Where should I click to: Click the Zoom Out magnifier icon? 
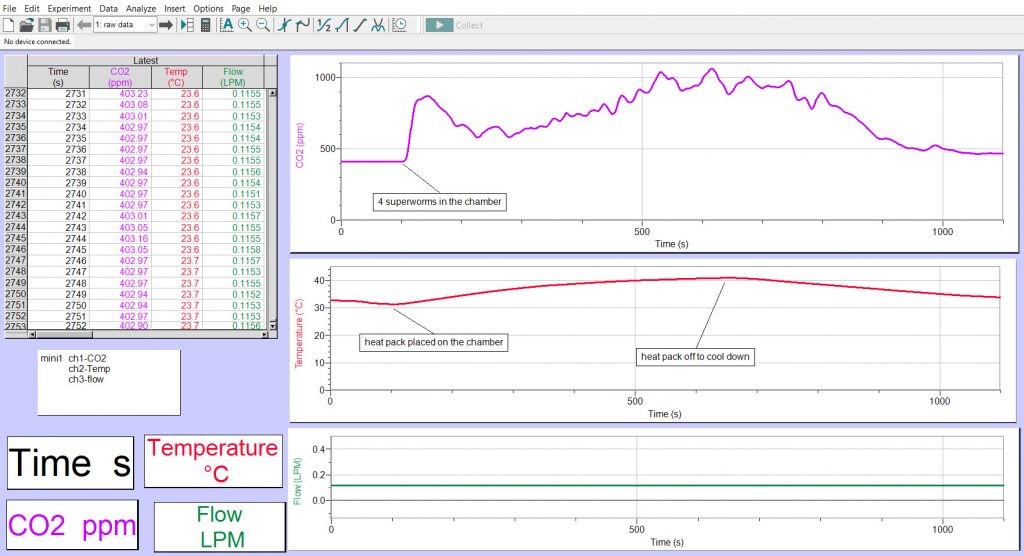[x=263, y=25]
